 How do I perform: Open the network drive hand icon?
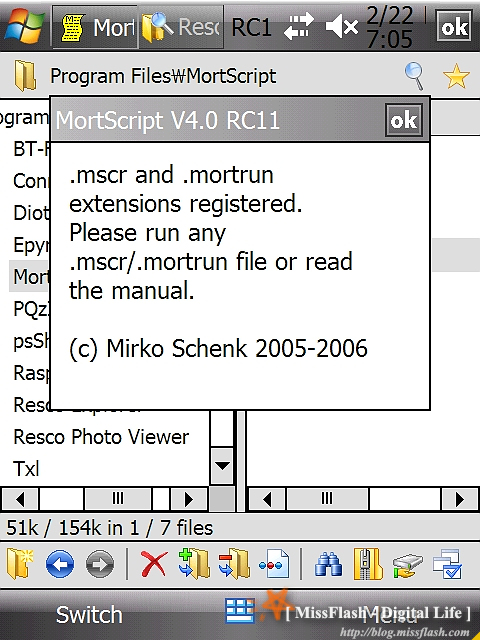[408, 565]
